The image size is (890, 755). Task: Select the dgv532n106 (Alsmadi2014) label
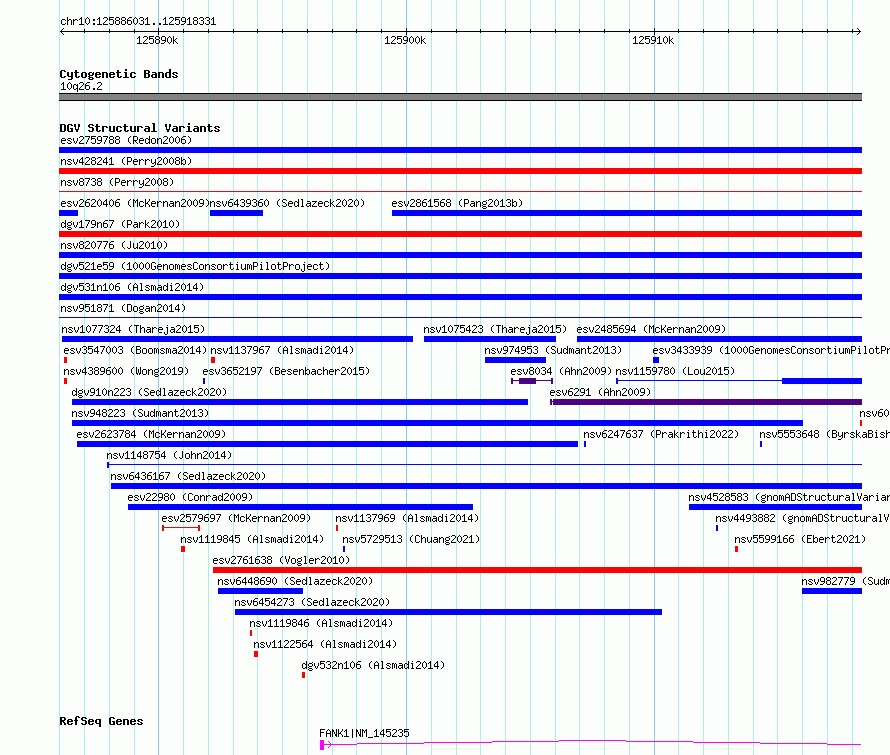[x=373, y=665]
